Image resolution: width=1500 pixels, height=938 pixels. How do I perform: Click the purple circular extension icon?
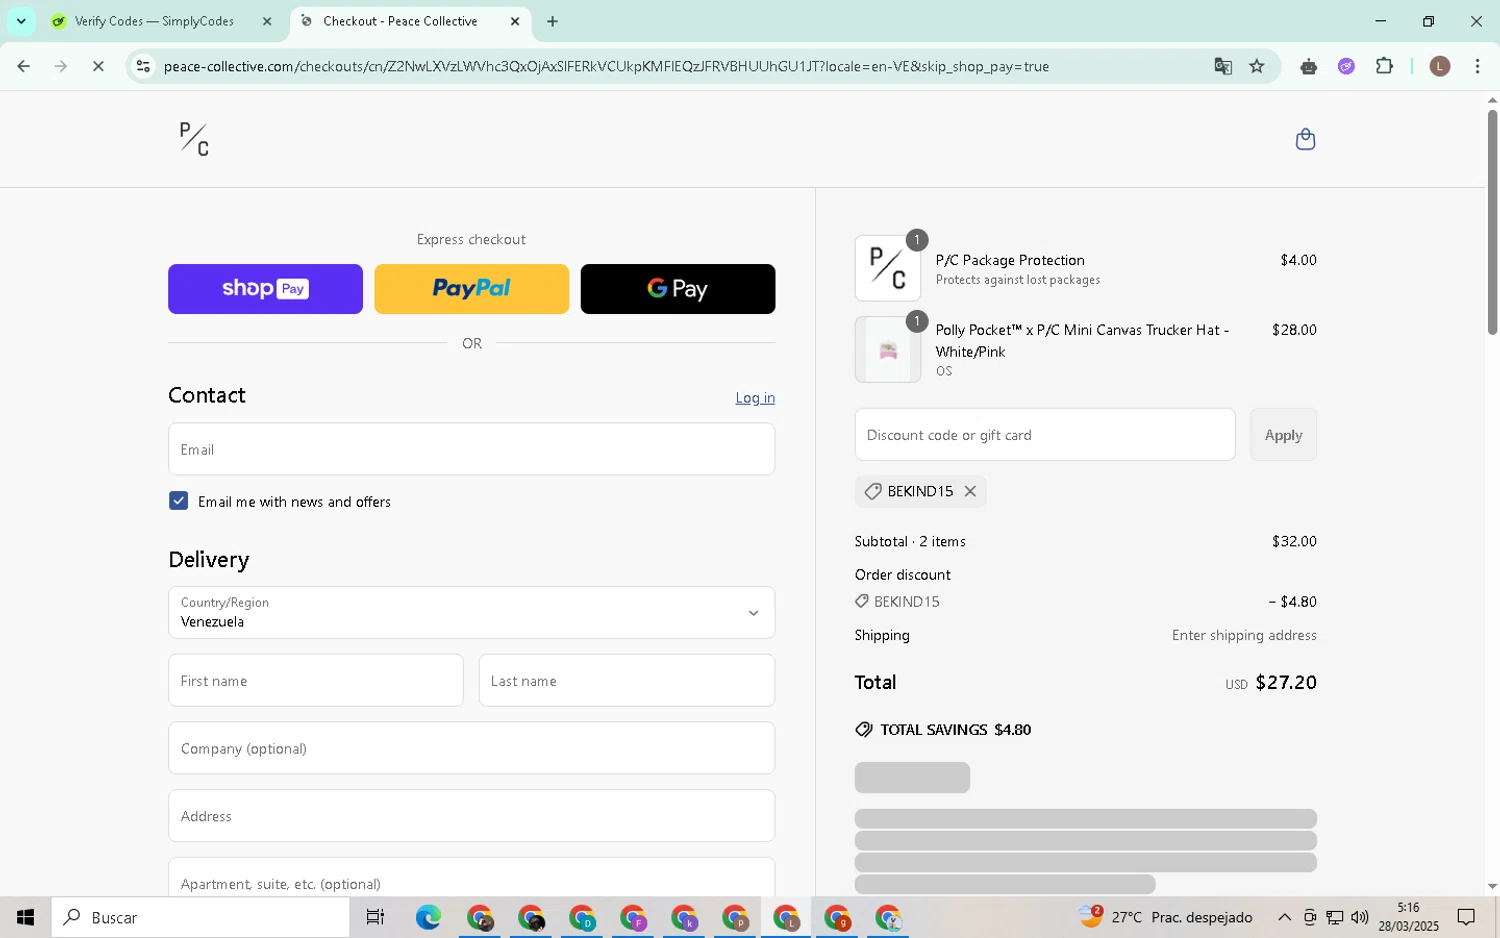pyautogui.click(x=1347, y=66)
